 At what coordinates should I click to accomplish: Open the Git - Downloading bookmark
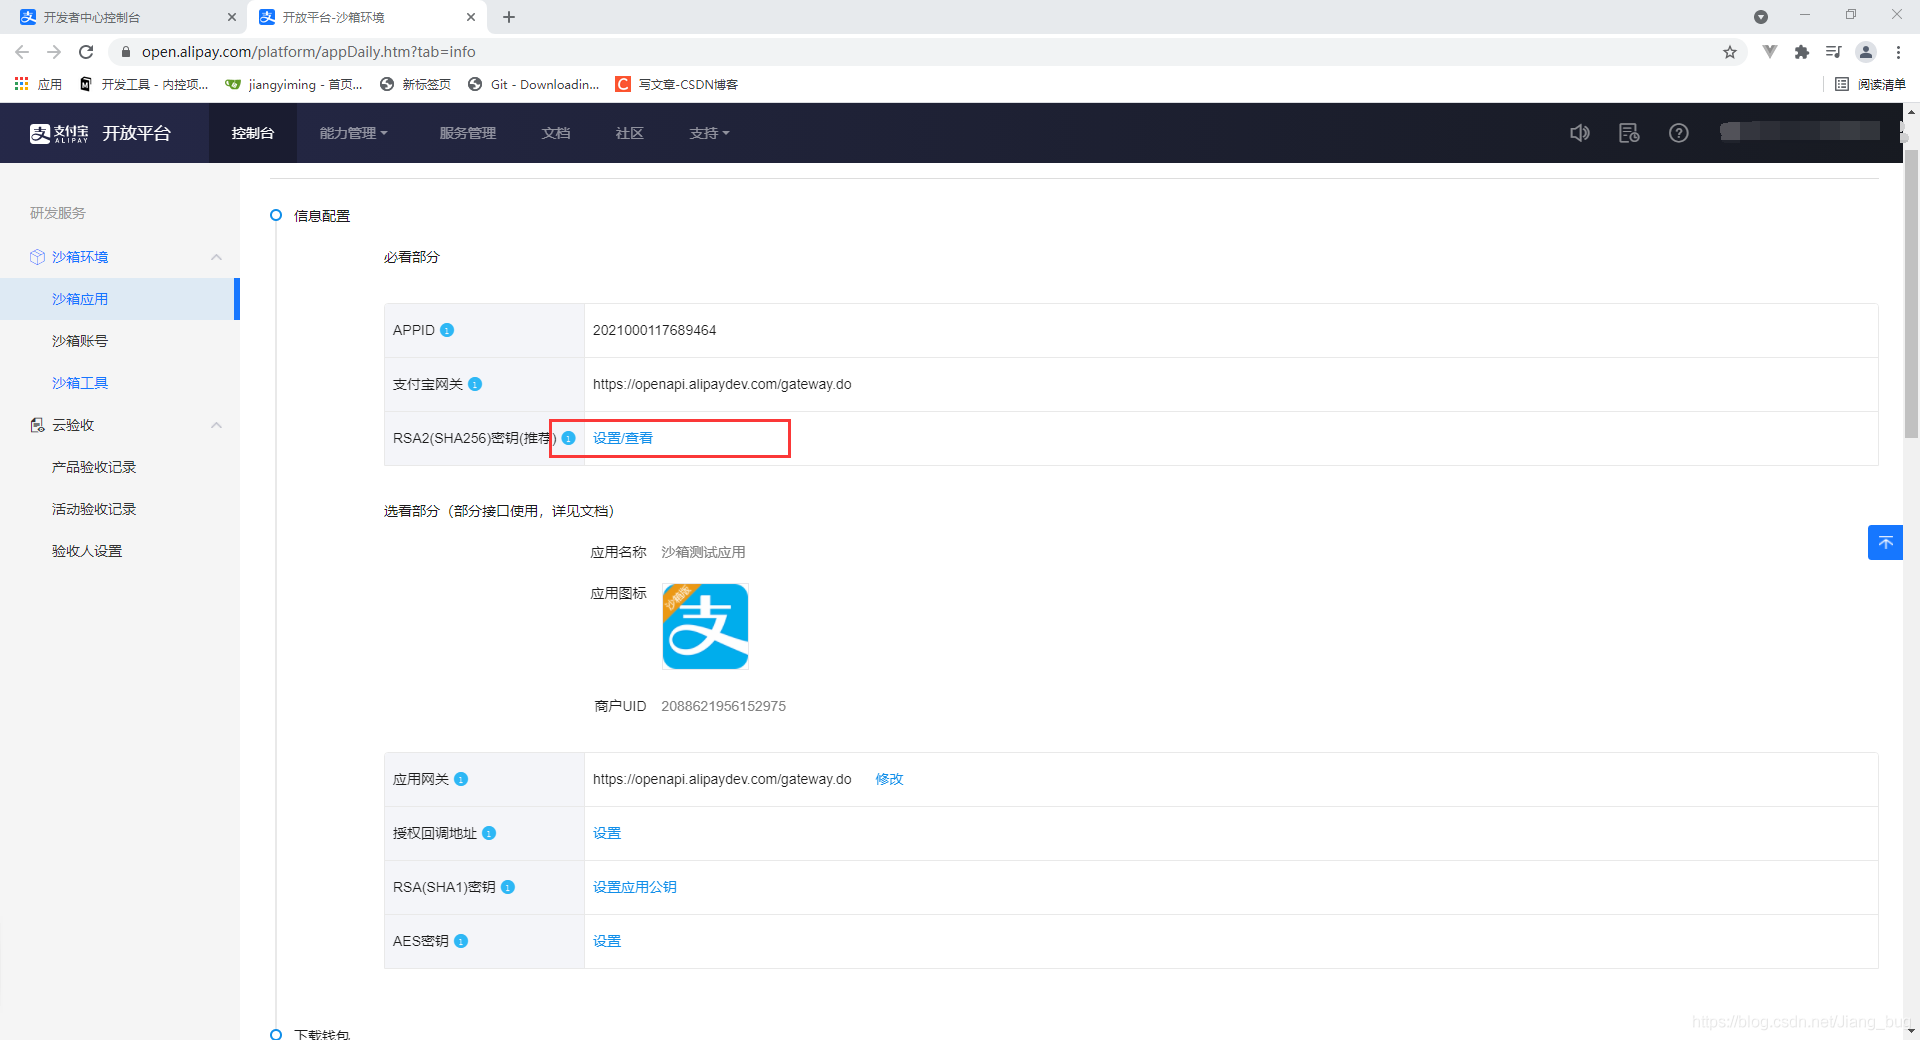tap(534, 84)
